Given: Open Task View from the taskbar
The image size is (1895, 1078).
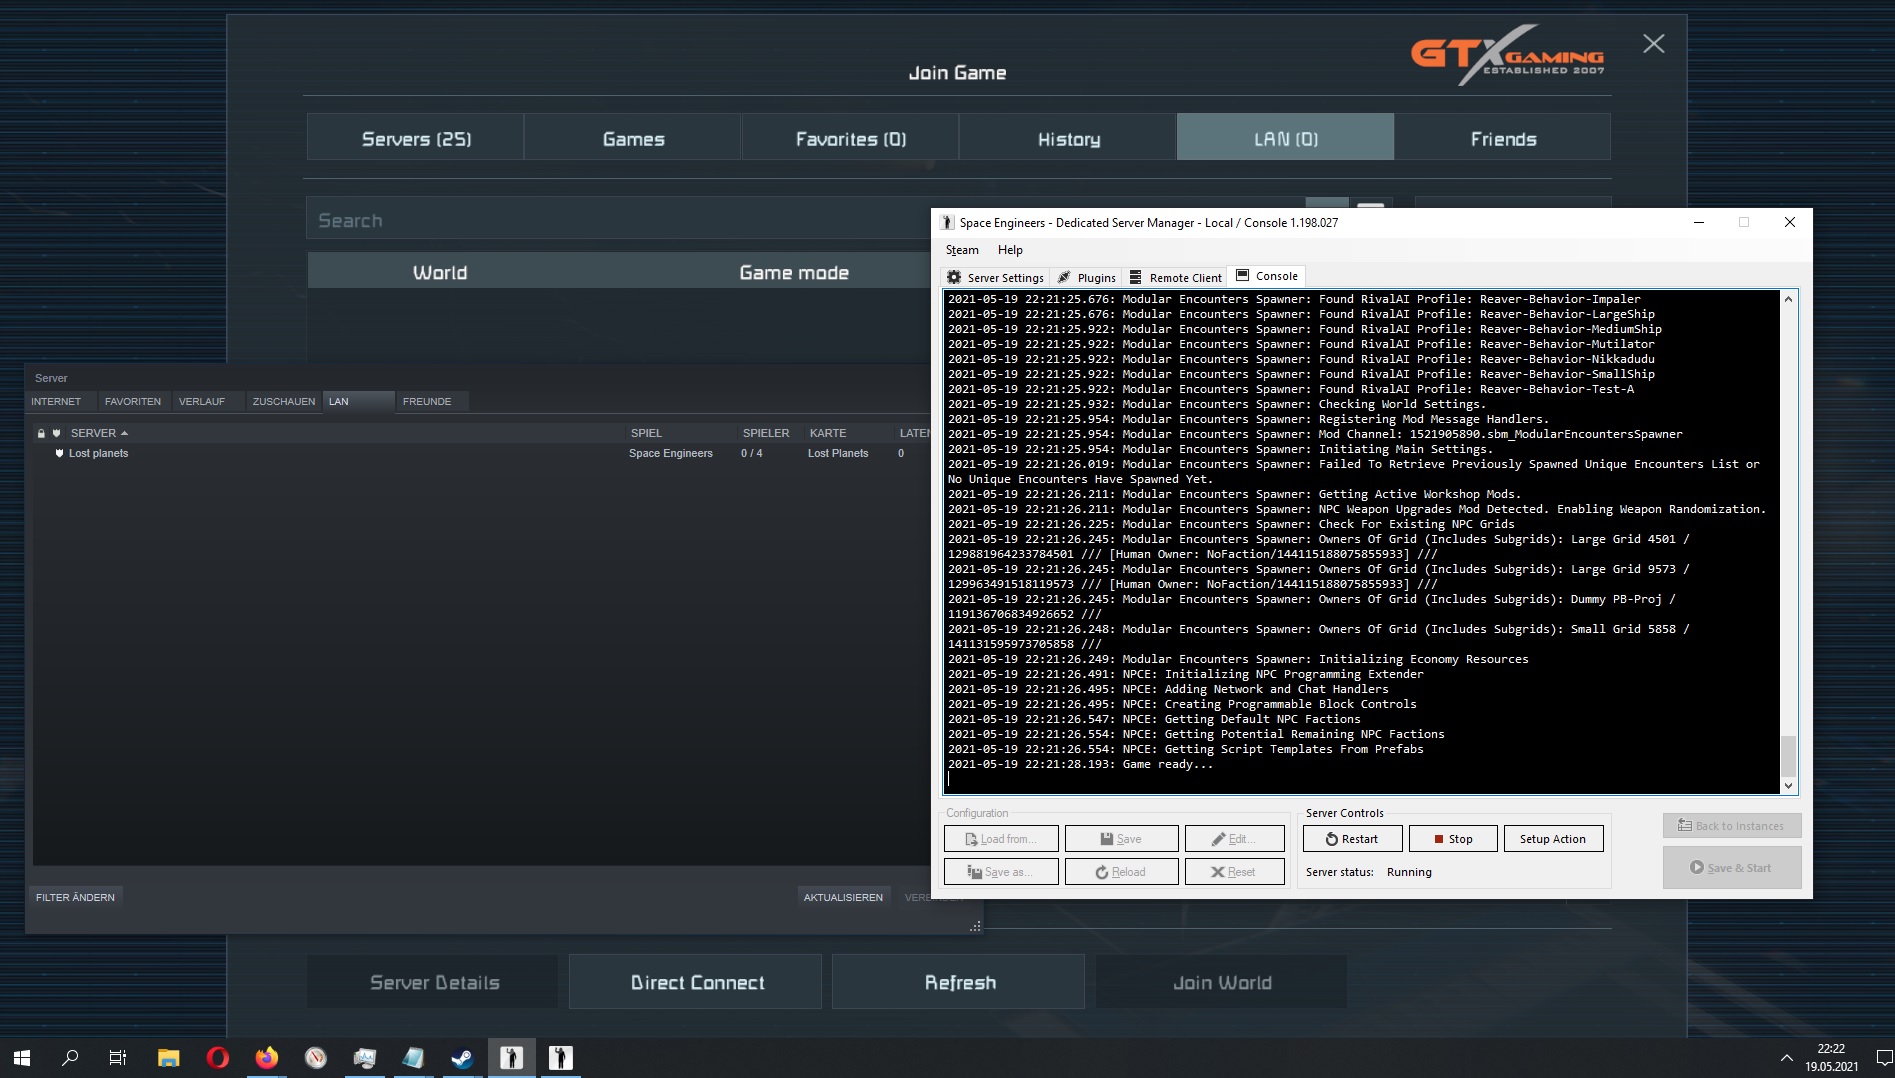Looking at the screenshot, I should point(118,1057).
